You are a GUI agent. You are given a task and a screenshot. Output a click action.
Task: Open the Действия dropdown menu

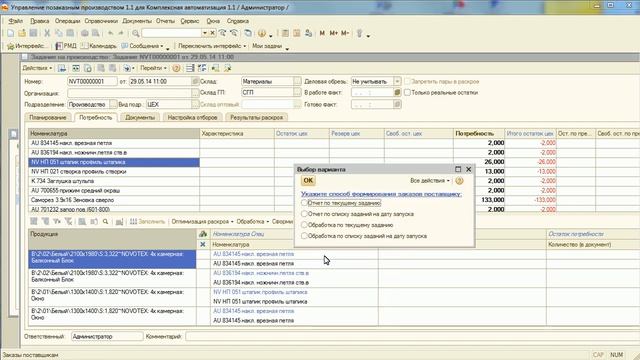(x=37, y=68)
